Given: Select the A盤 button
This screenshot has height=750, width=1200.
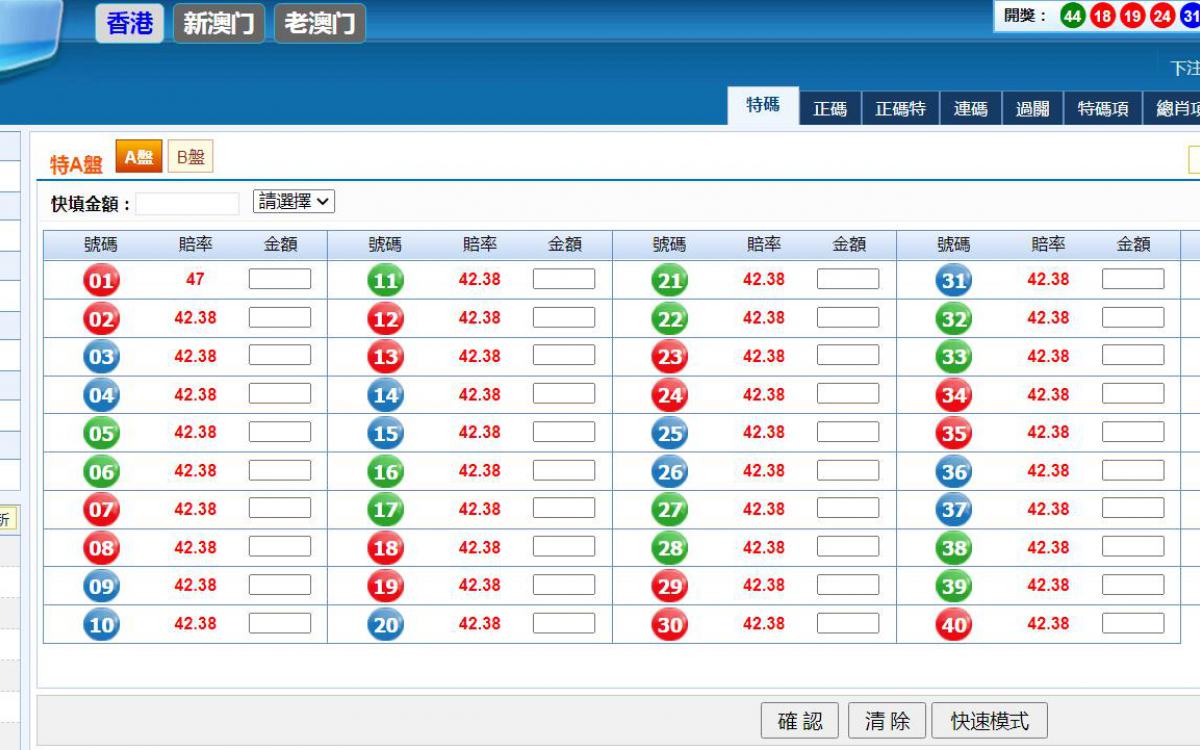Looking at the screenshot, I should (x=138, y=157).
